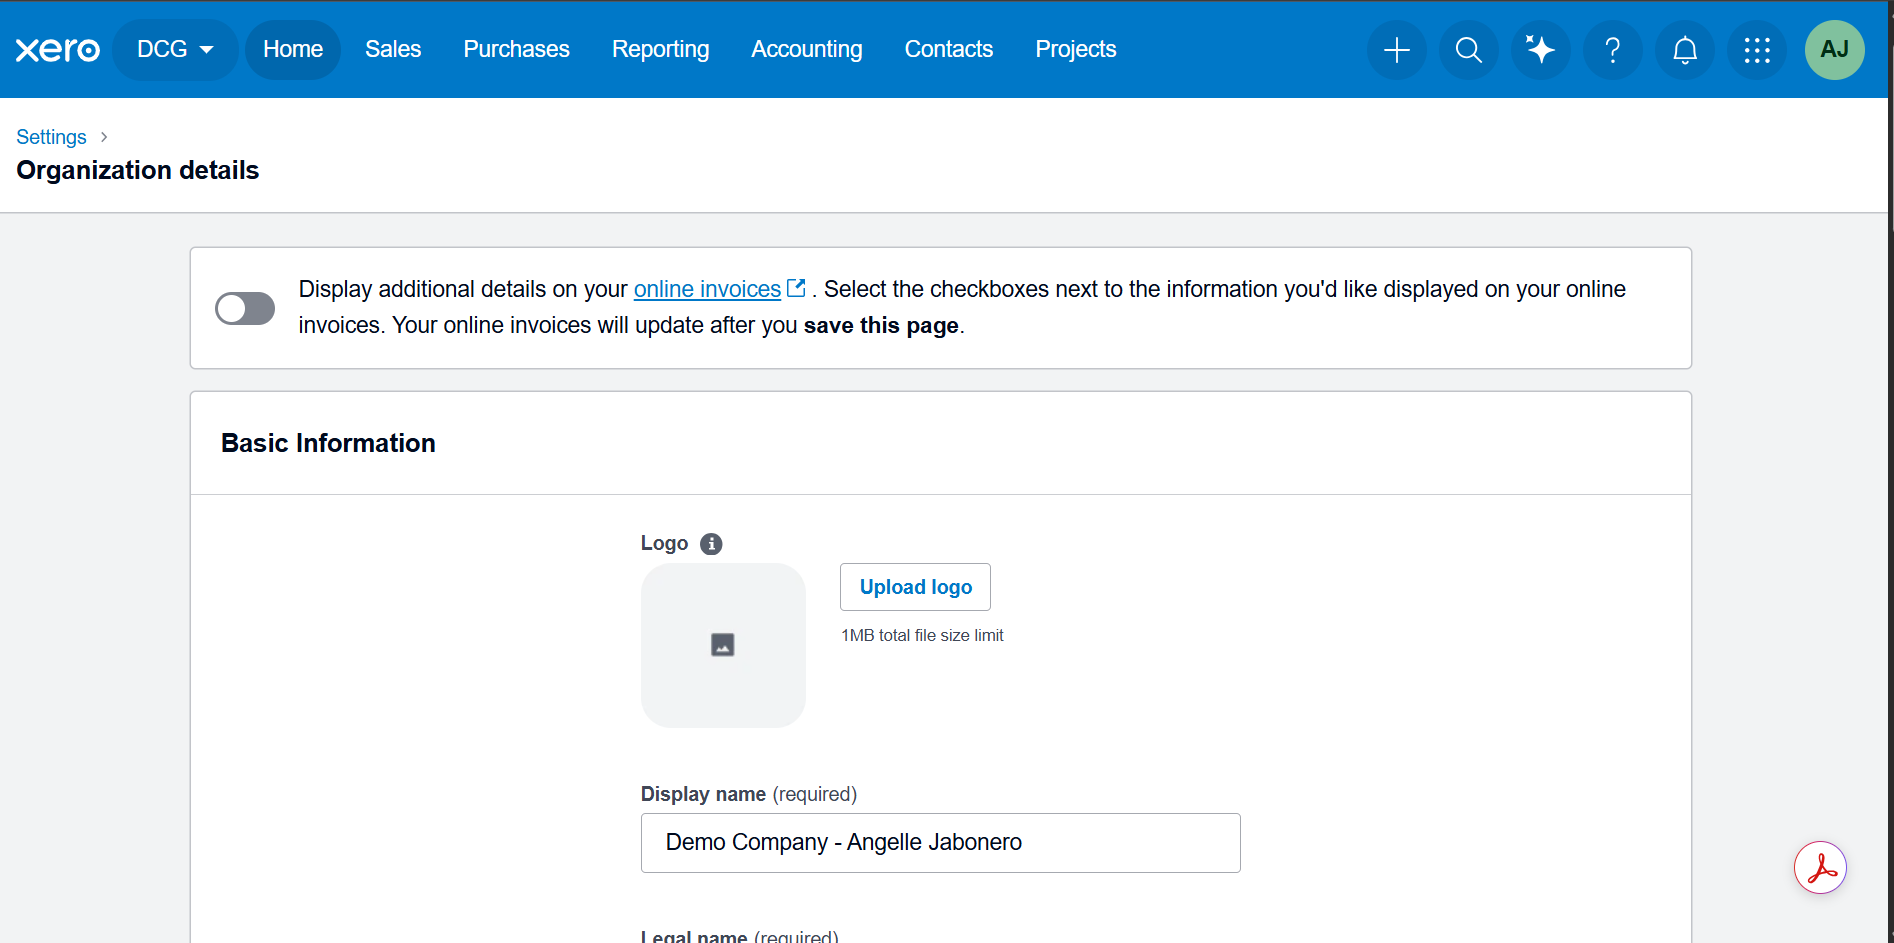Viewport: 1894px width, 943px height.
Task: Expand the DCG organization dropdown
Action: pos(175,50)
